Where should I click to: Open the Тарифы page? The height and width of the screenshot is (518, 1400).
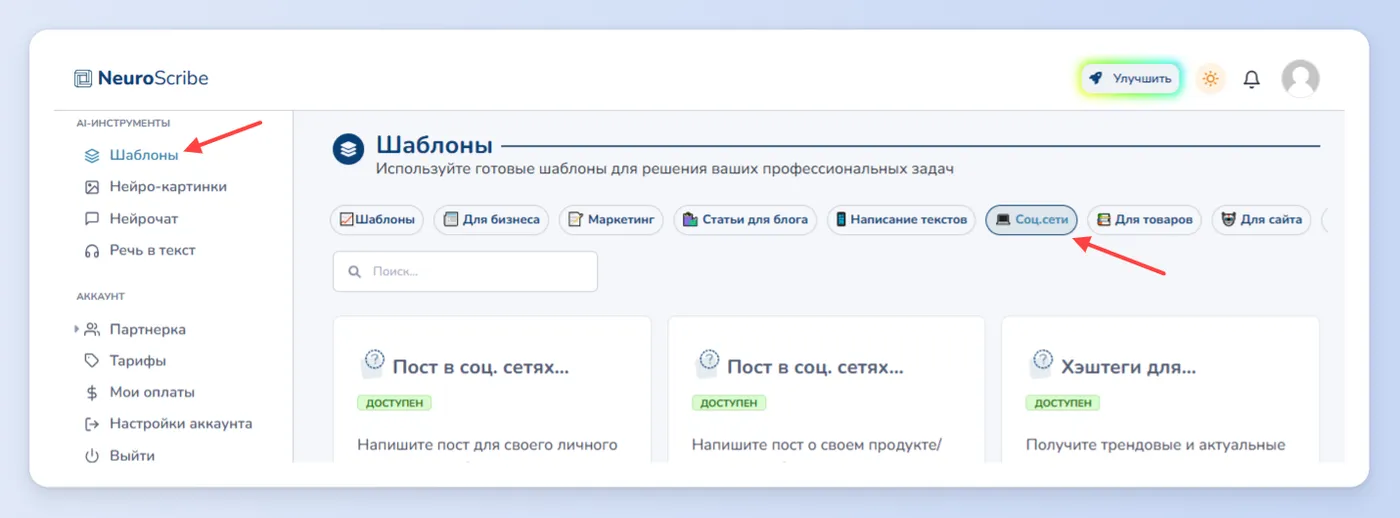(138, 360)
